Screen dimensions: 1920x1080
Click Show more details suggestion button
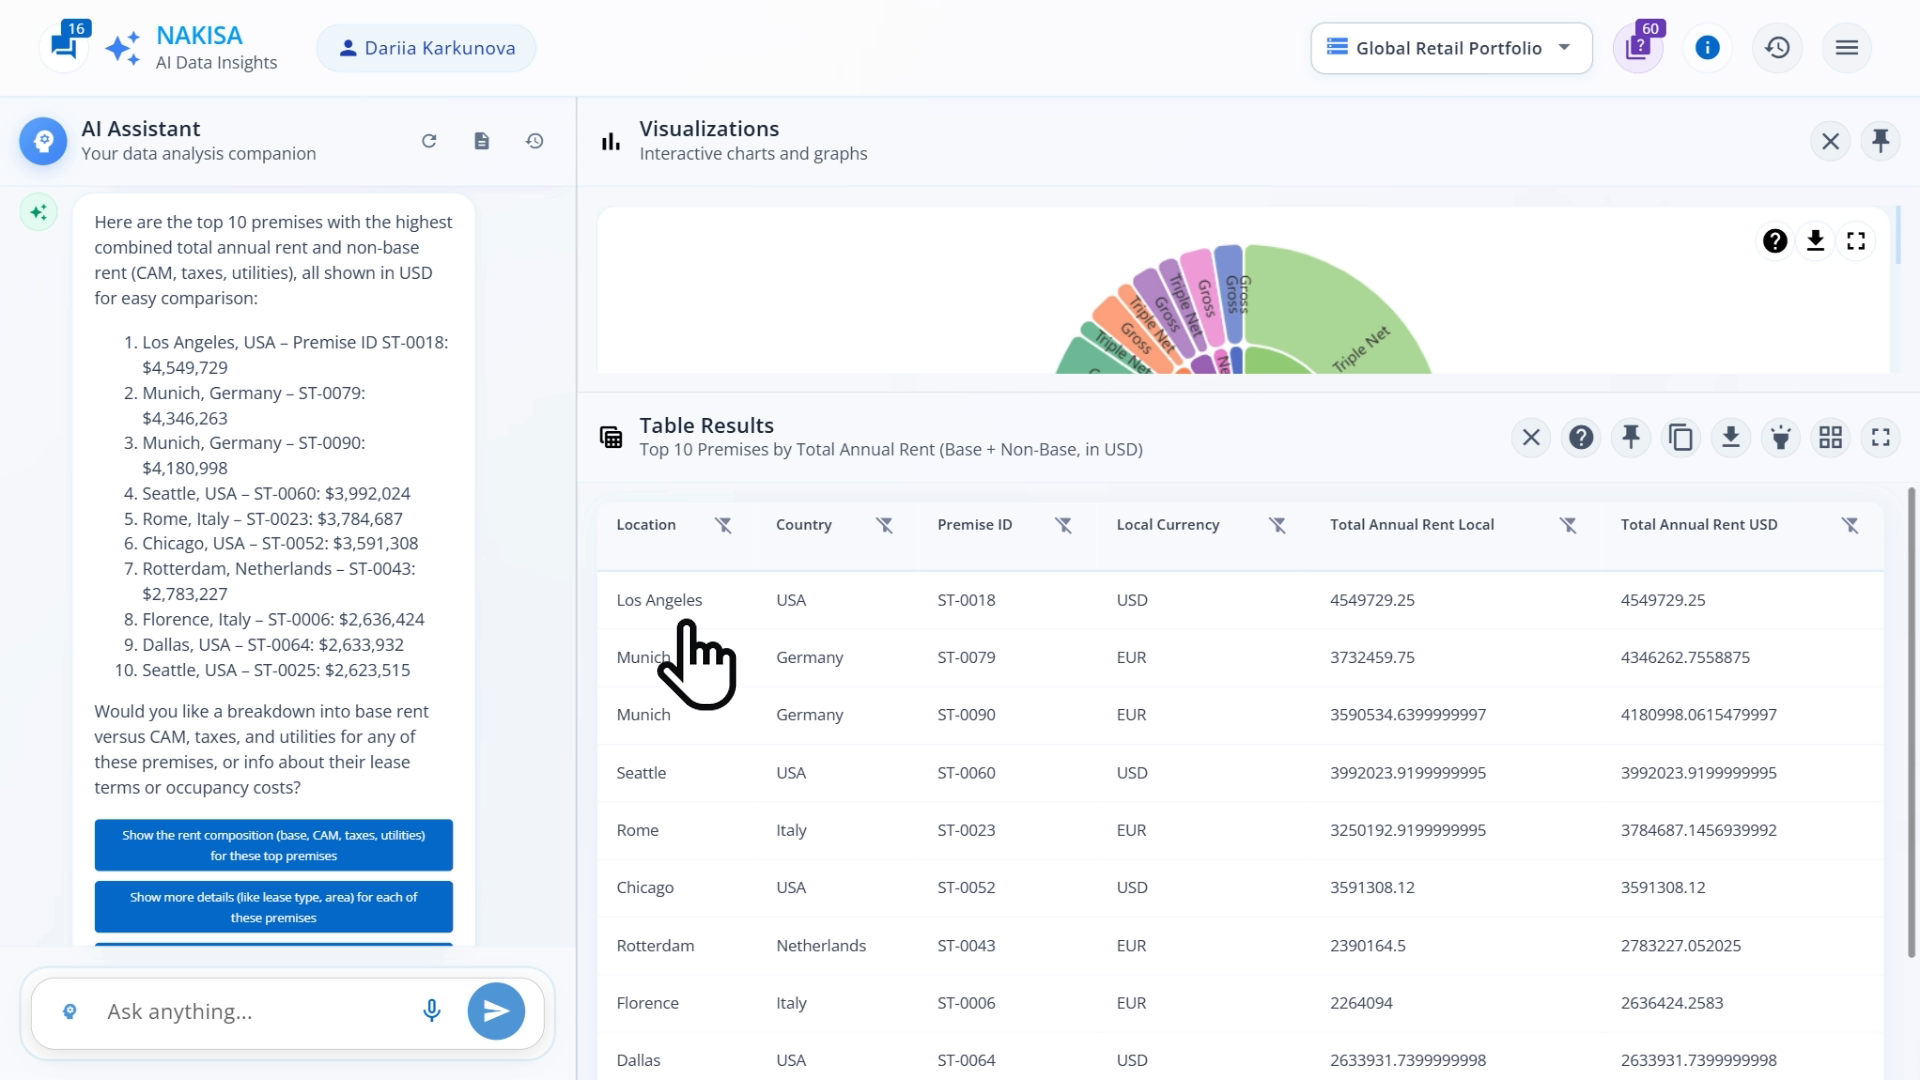[x=273, y=907]
